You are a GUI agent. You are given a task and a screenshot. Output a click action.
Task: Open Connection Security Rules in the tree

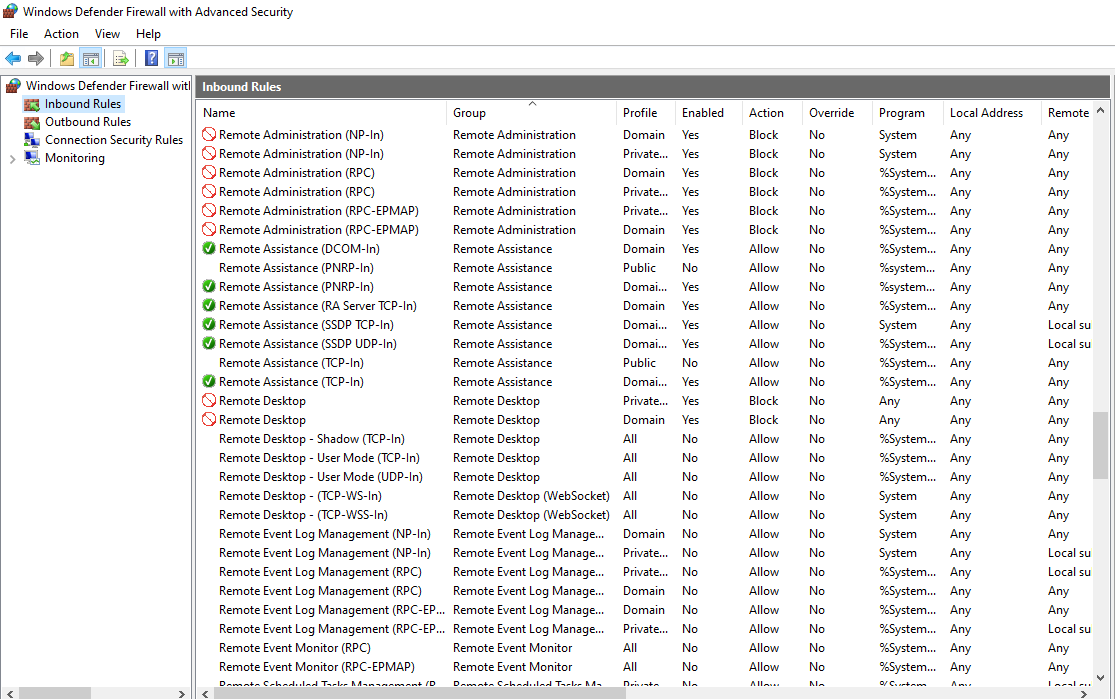[113, 140]
